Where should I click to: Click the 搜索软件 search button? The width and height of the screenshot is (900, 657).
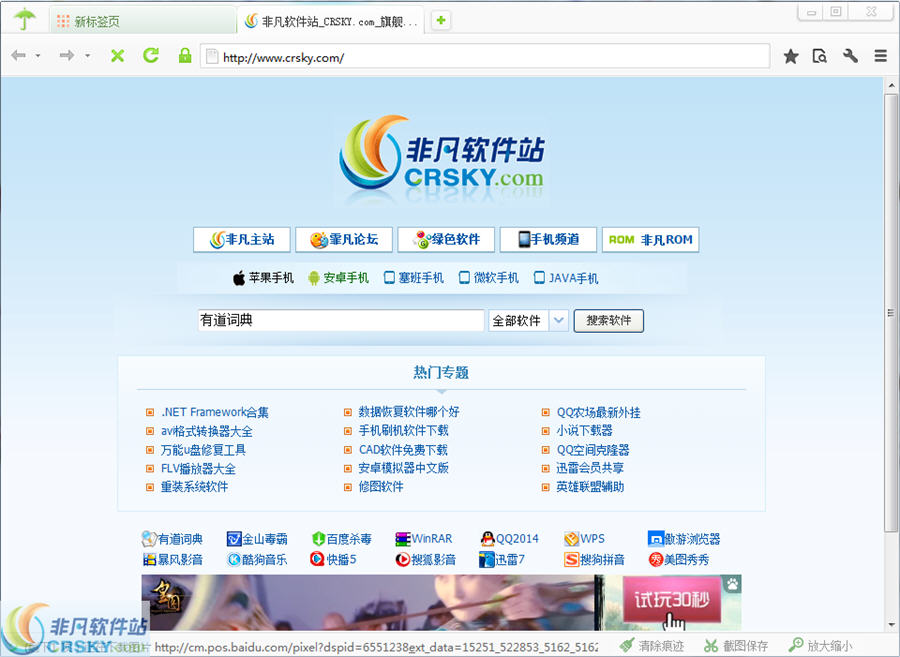point(608,321)
